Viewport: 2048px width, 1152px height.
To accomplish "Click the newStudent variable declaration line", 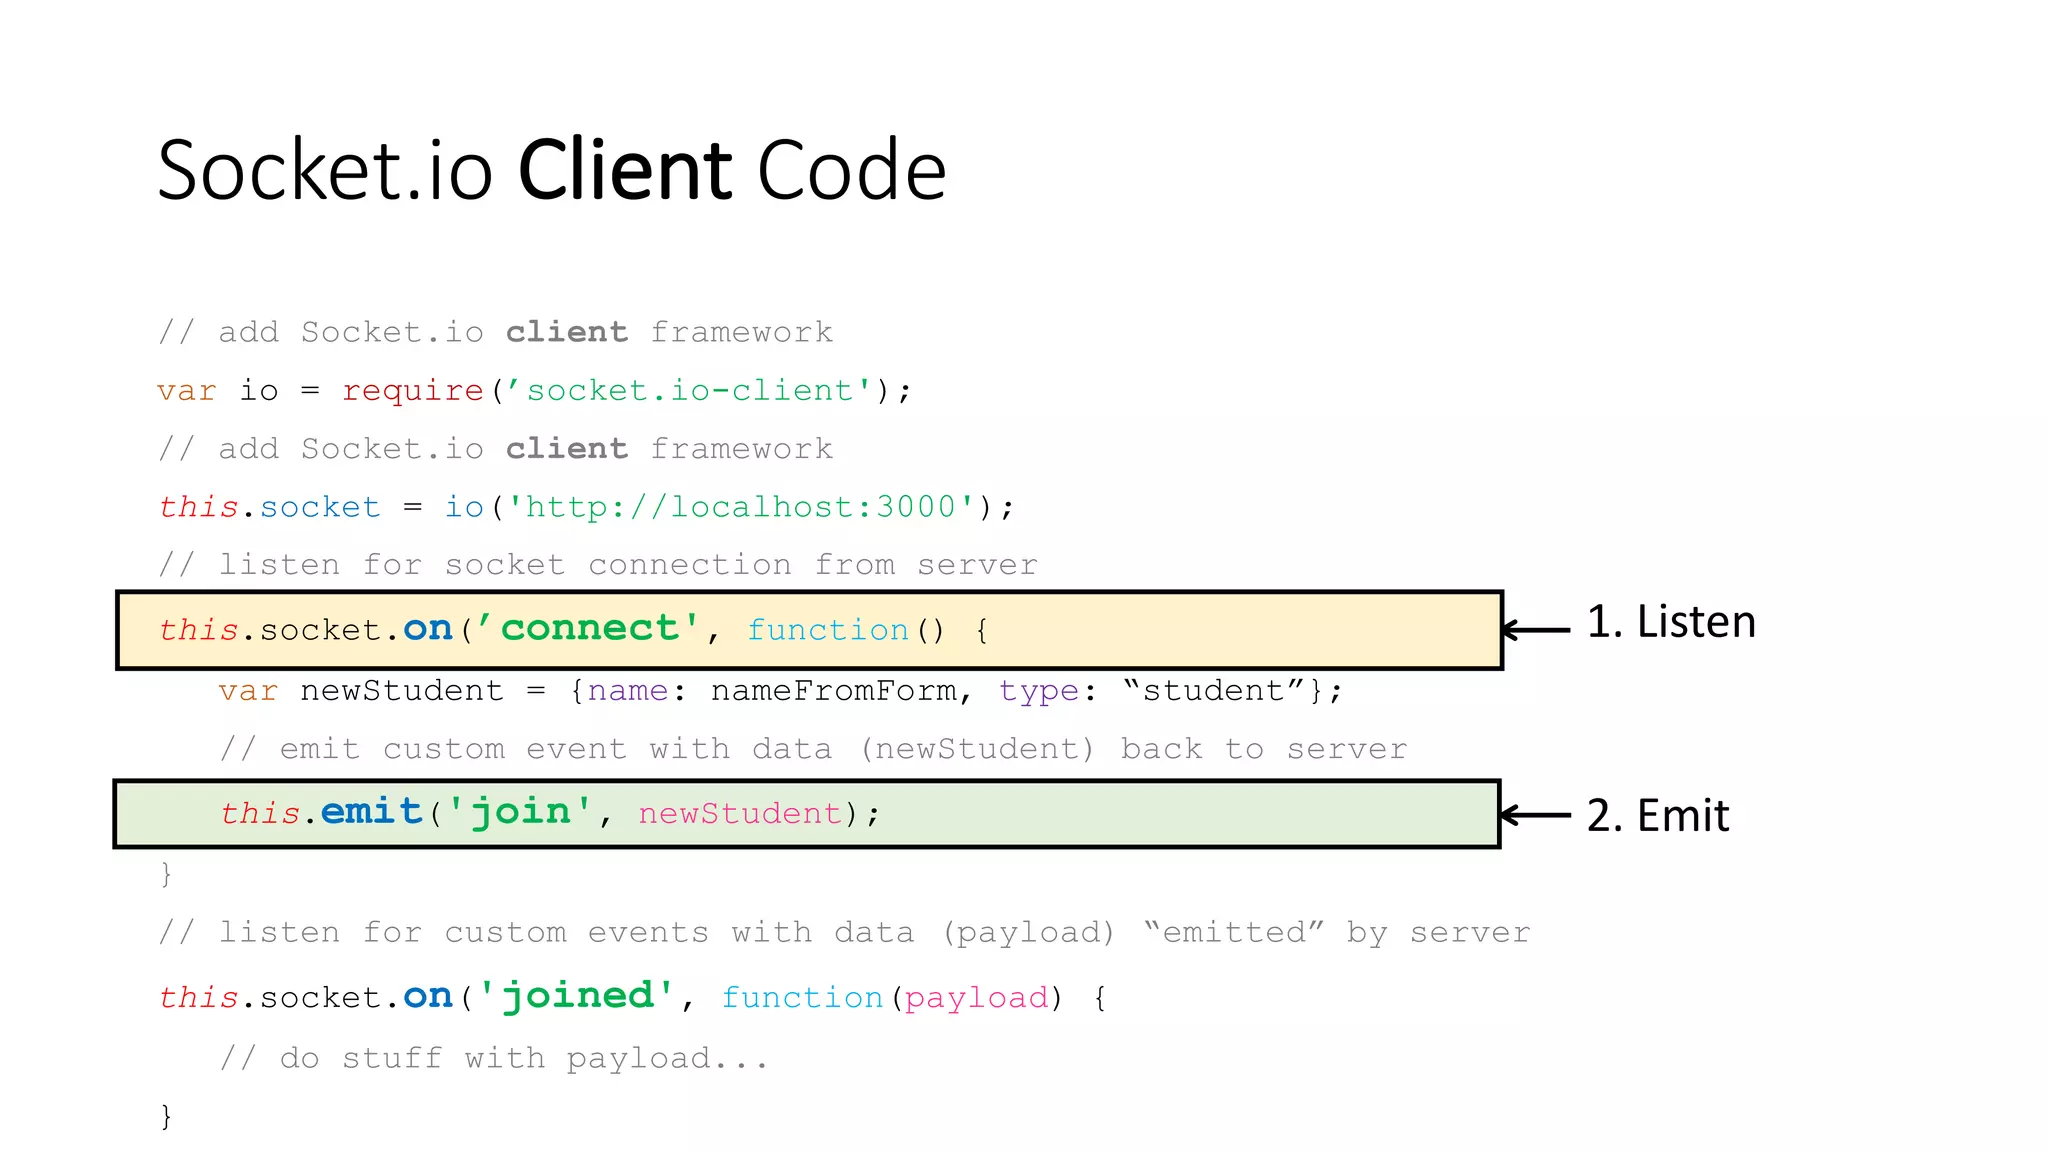I will click(780, 691).
